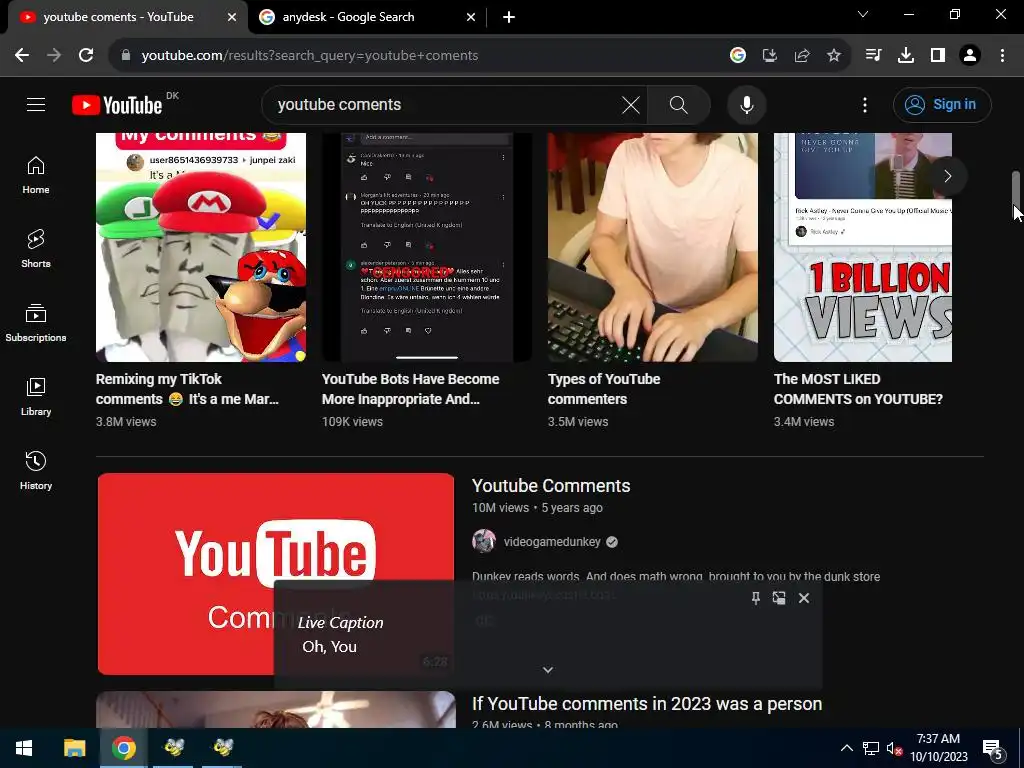The height and width of the screenshot is (768, 1024).
Task: Open Chrome profile avatar
Action: pos(970,56)
